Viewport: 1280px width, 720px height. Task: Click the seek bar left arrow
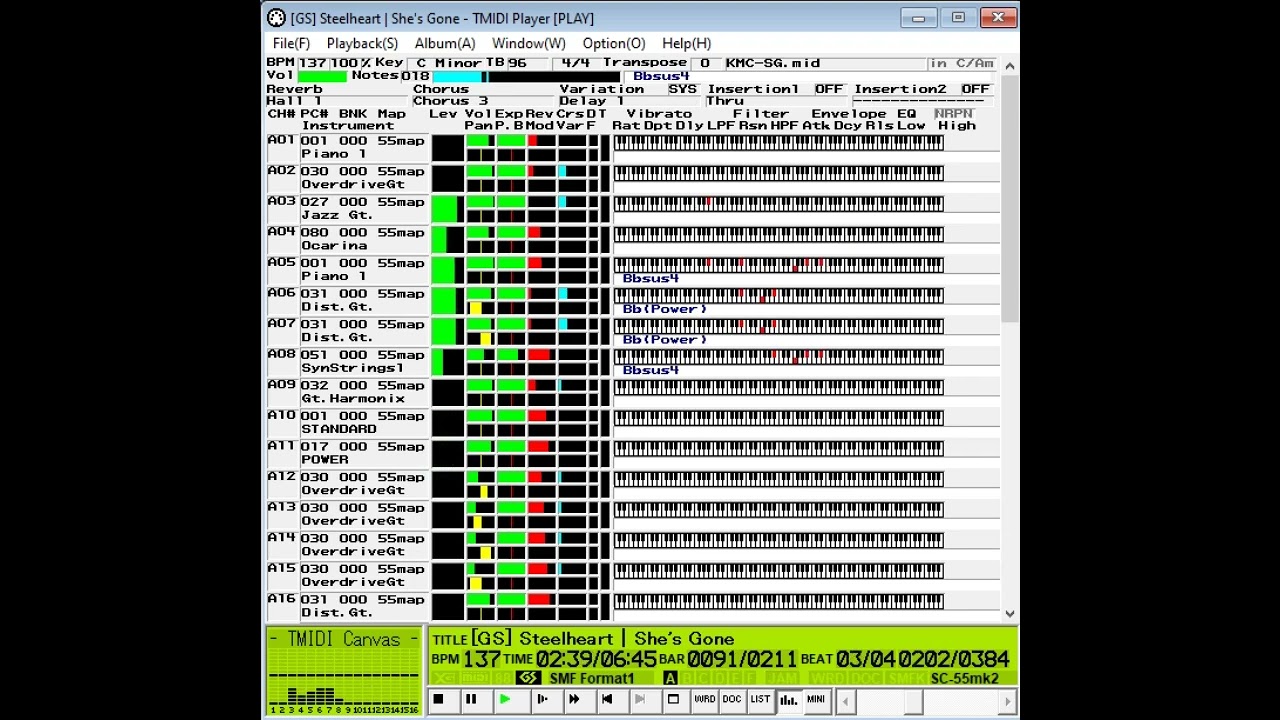tap(845, 702)
